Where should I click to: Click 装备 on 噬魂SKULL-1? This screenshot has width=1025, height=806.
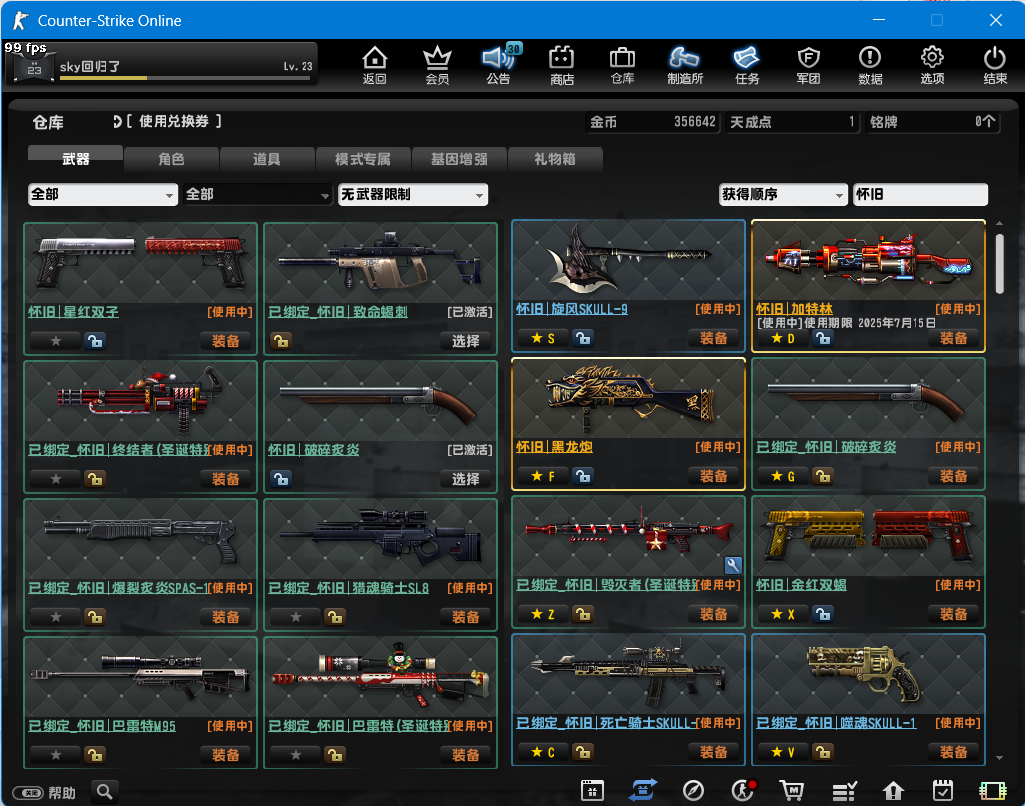(x=953, y=752)
